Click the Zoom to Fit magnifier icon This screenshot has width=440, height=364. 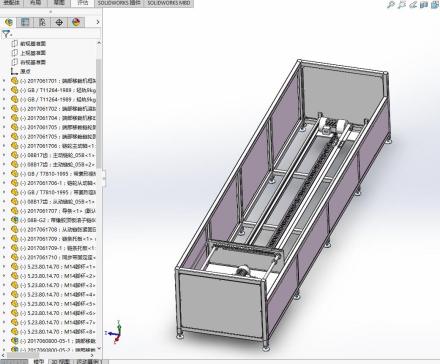[x=391, y=5]
